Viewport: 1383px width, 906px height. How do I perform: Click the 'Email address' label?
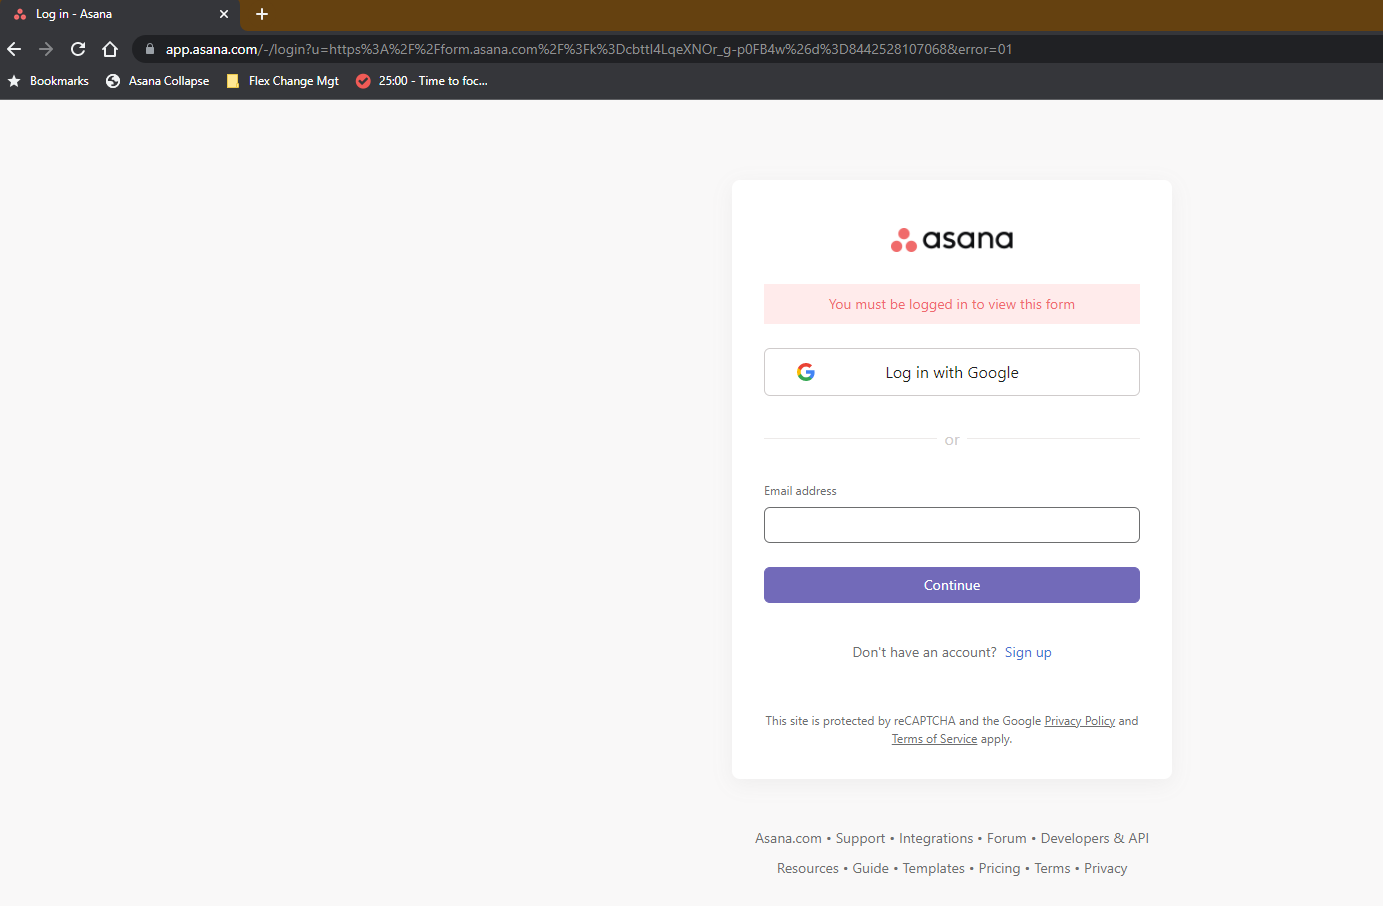coord(800,491)
